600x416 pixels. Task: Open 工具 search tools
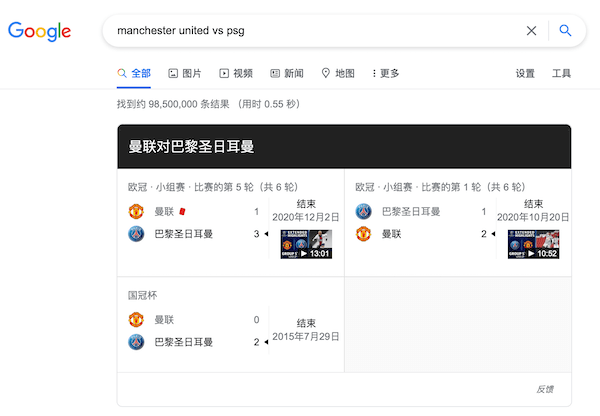(562, 73)
